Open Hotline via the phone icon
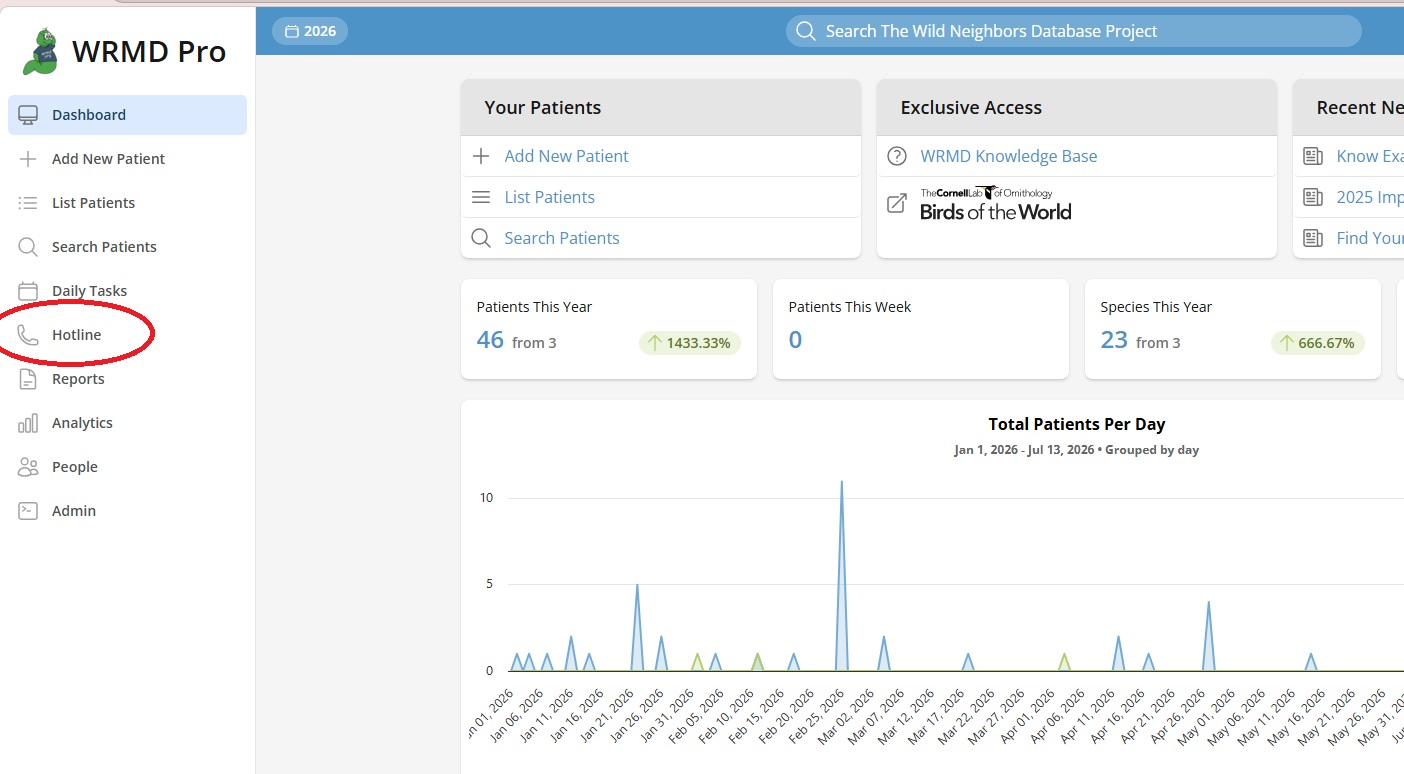 (x=28, y=335)
